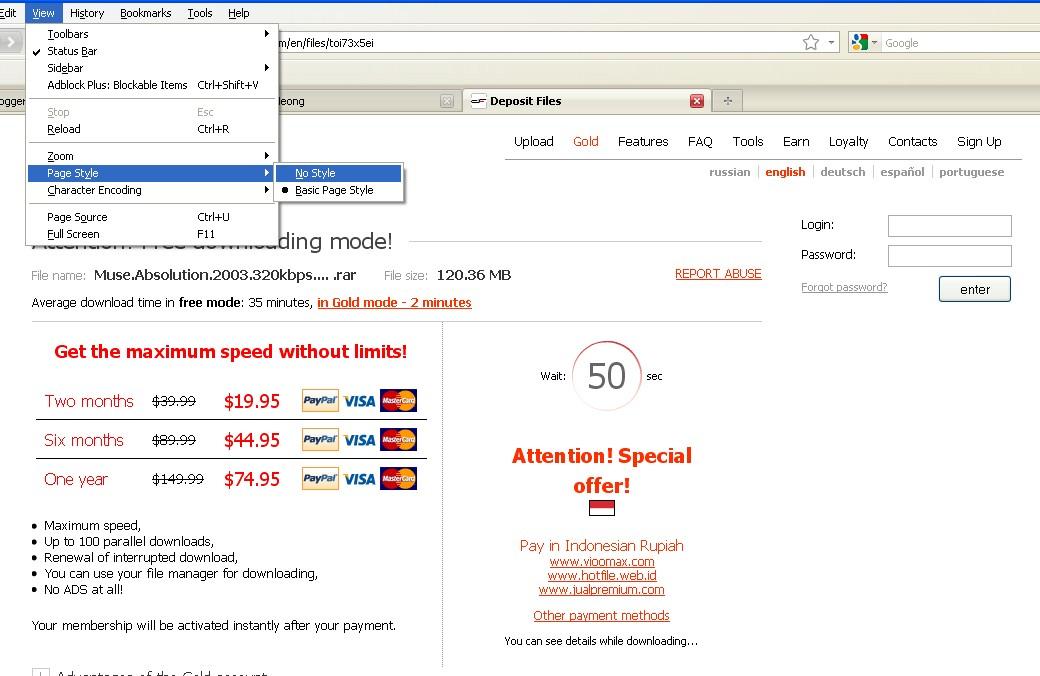The image size is (1040, 676).
Task: Open the Earn navigation link
Action: pyautogui.click(x=796, y=141)
